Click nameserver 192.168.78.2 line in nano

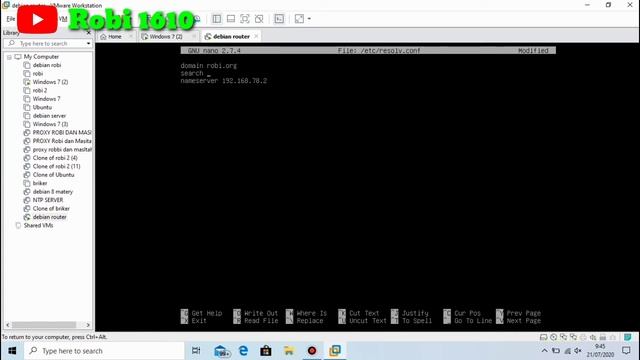point(224,81)
